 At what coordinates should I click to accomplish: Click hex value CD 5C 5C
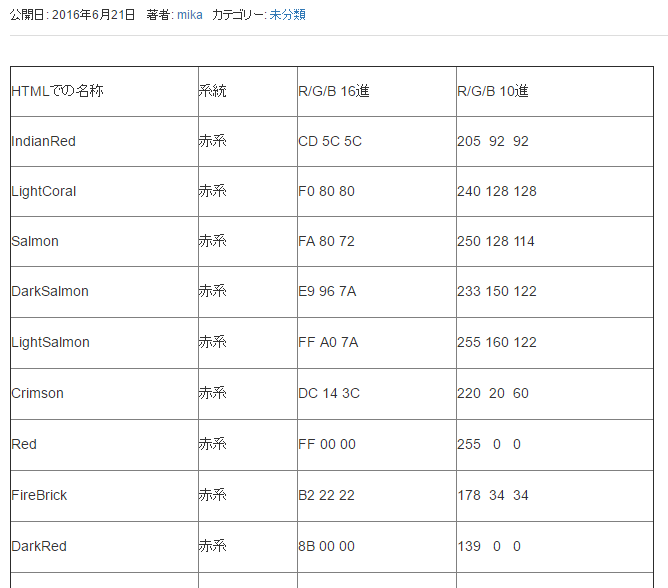330,141
